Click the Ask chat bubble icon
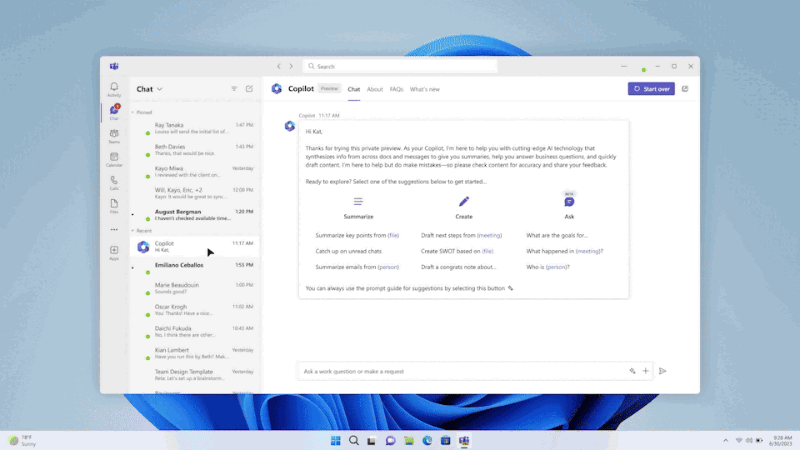Screen dimensions: 800x450 (x=569, y=202)
